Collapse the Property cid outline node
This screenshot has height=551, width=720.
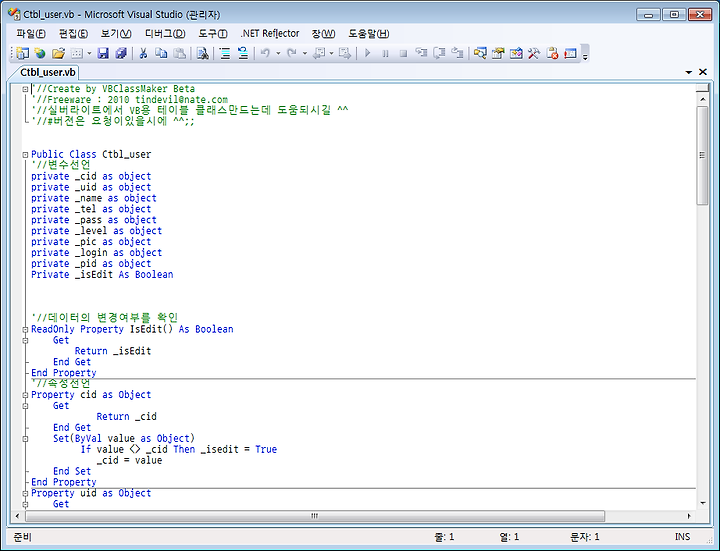(x=25, y=395)
